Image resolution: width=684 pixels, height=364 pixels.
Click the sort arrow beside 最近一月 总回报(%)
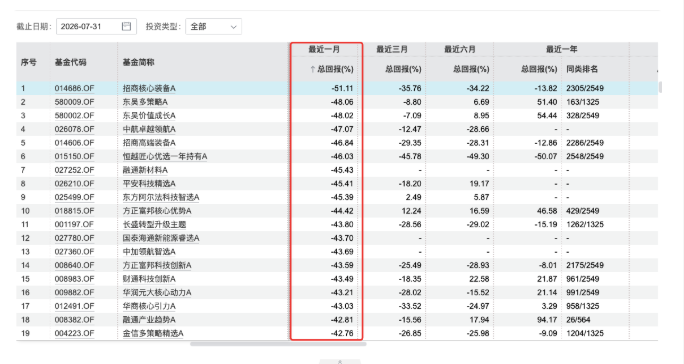(312, 69)
